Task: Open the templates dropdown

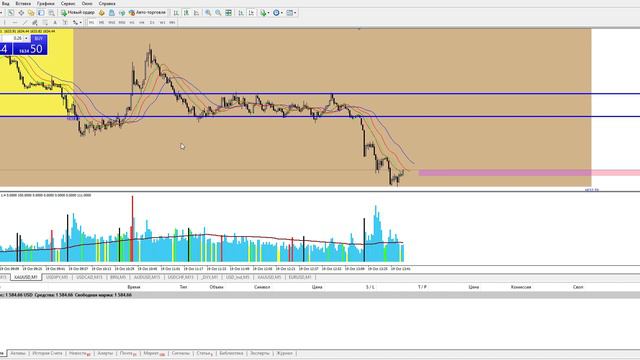Action: (291, 13)
